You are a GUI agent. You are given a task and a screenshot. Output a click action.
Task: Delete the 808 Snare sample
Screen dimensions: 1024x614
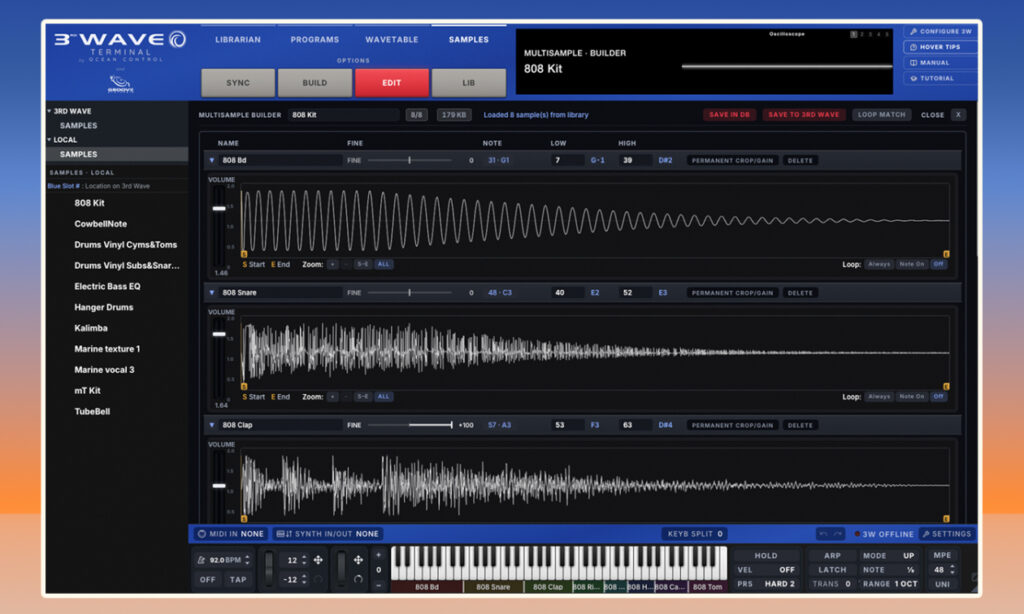coord(800,293)
